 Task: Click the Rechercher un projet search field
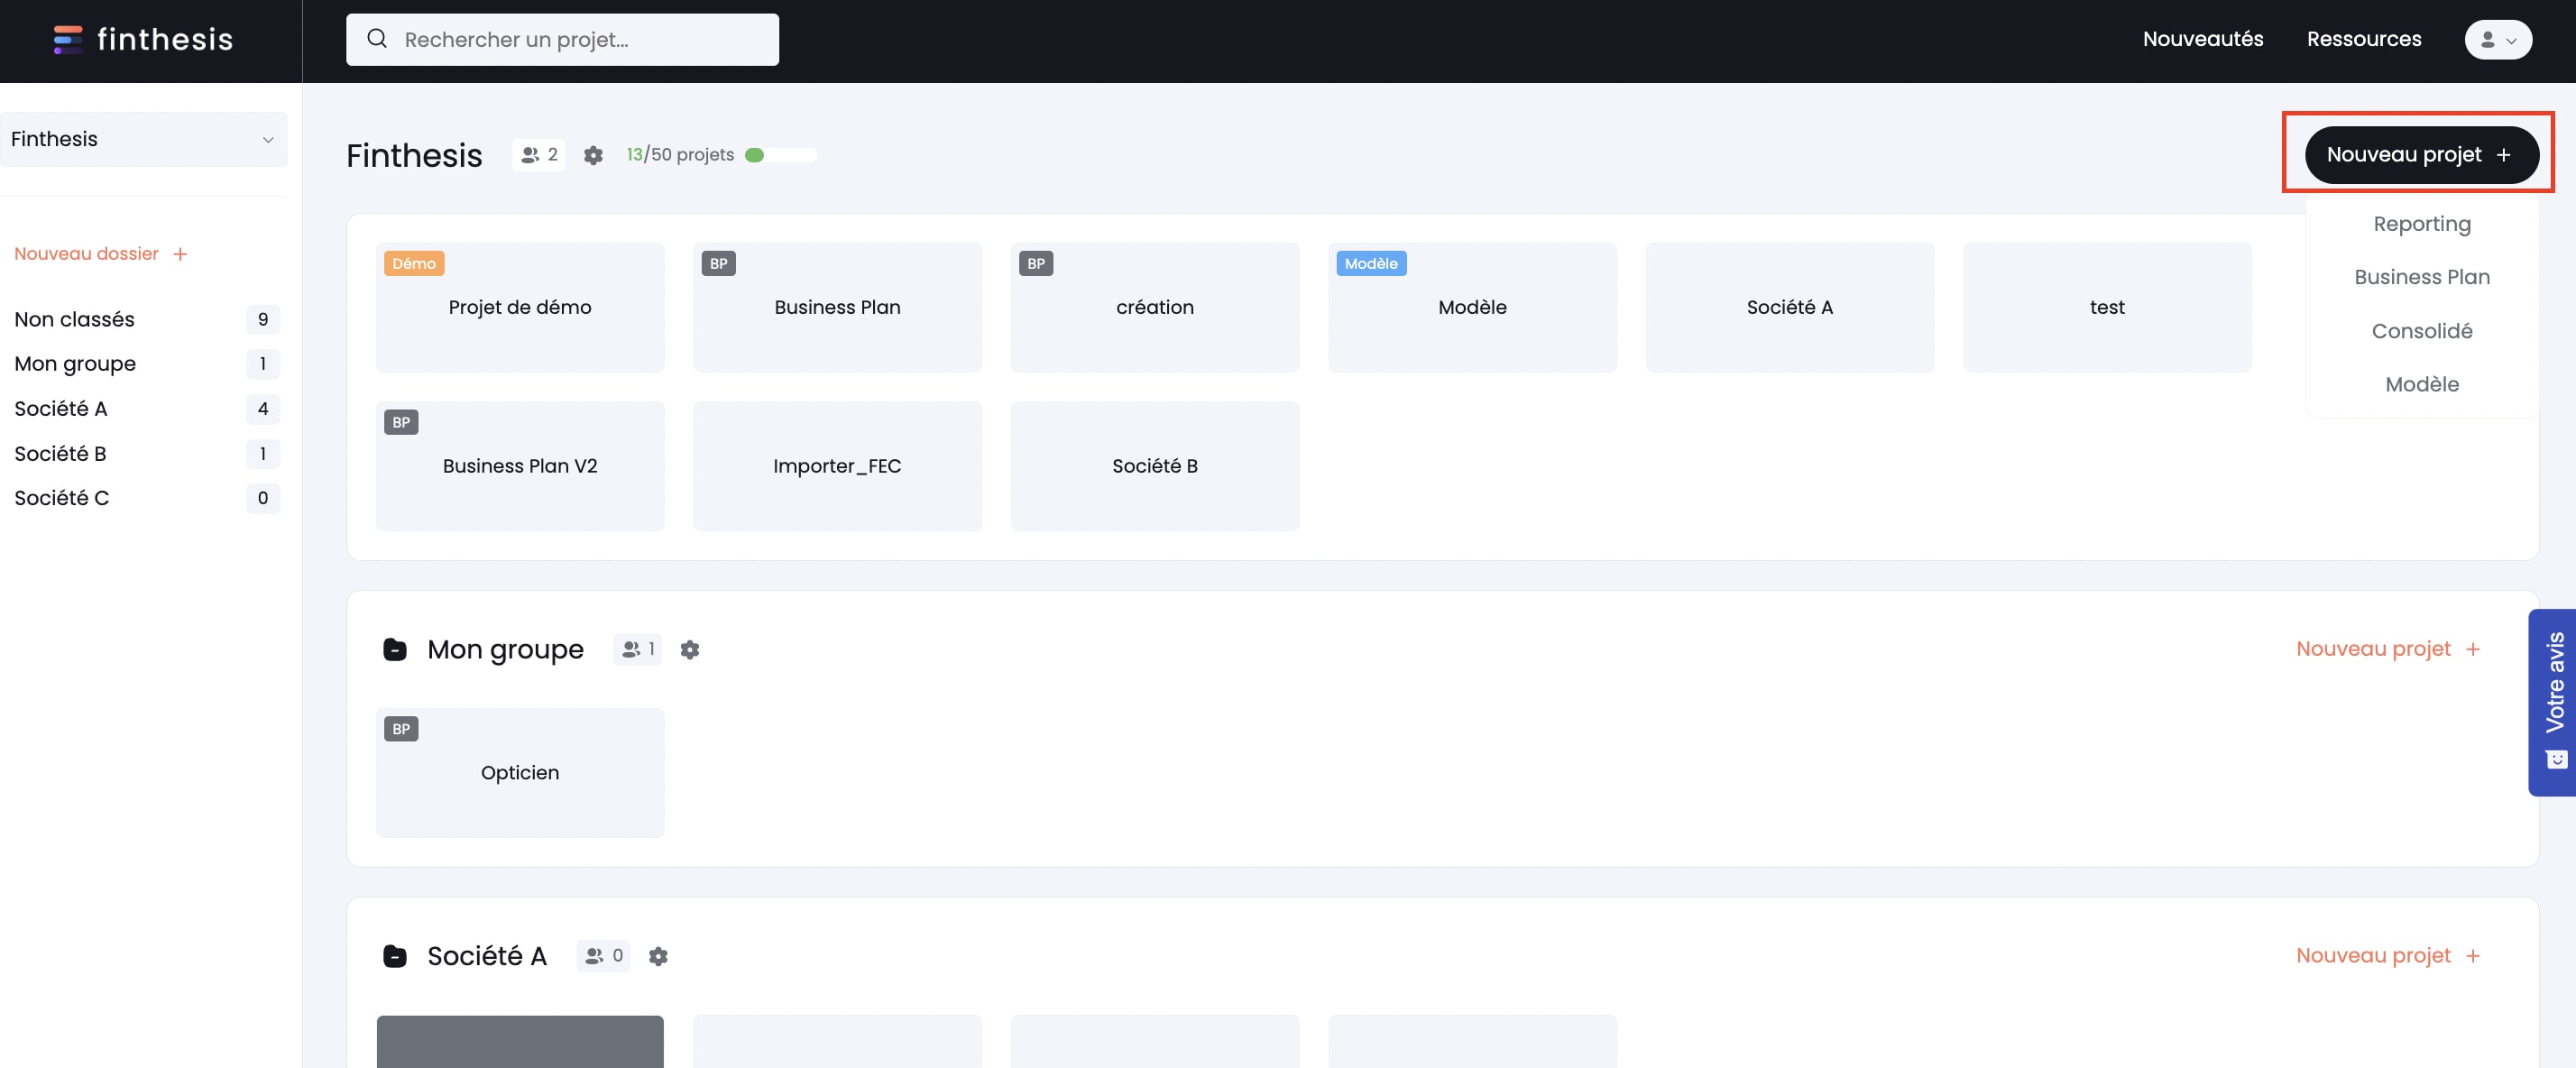pyautogui.click(x=562, y=39)
